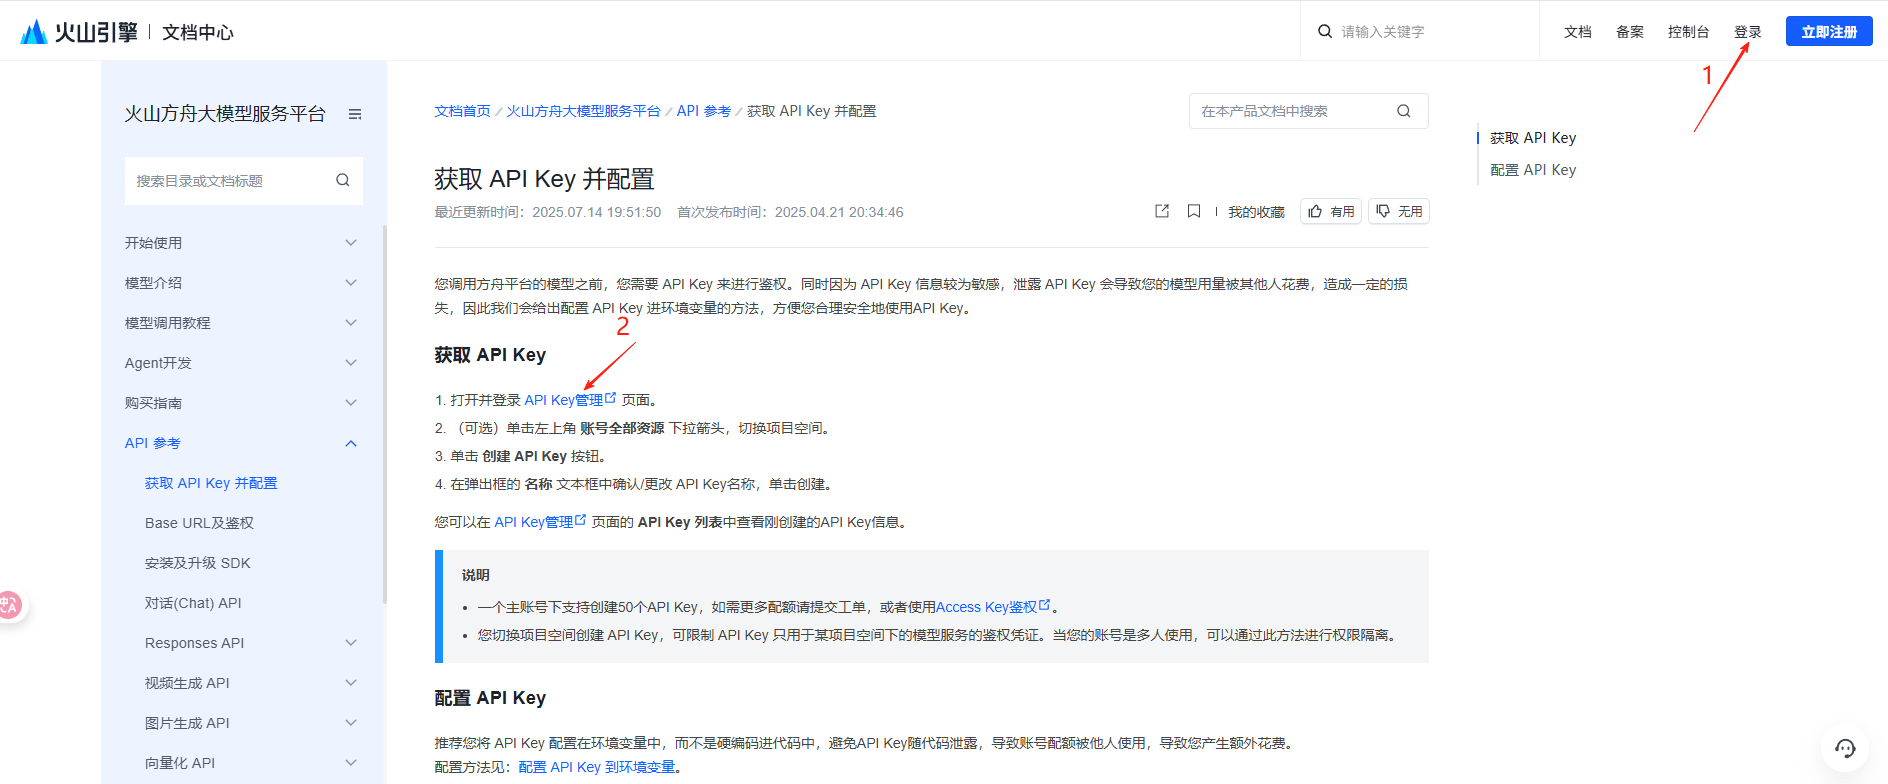Viewport: 1888px width, 784px height.
Task: Expand the 视频生成 API subsection
Action: [351, 683]
